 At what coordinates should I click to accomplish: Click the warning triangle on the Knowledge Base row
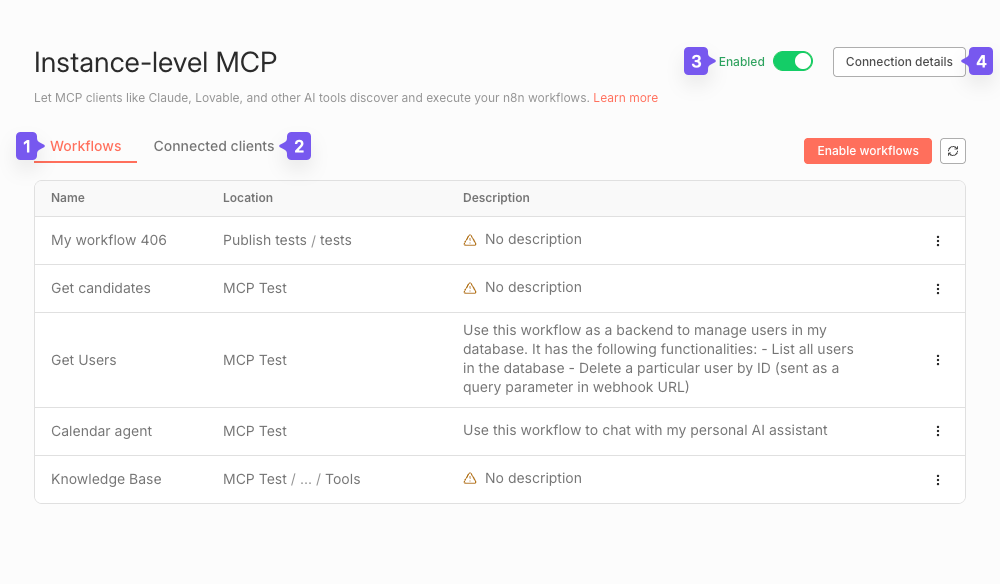[470, 478]
